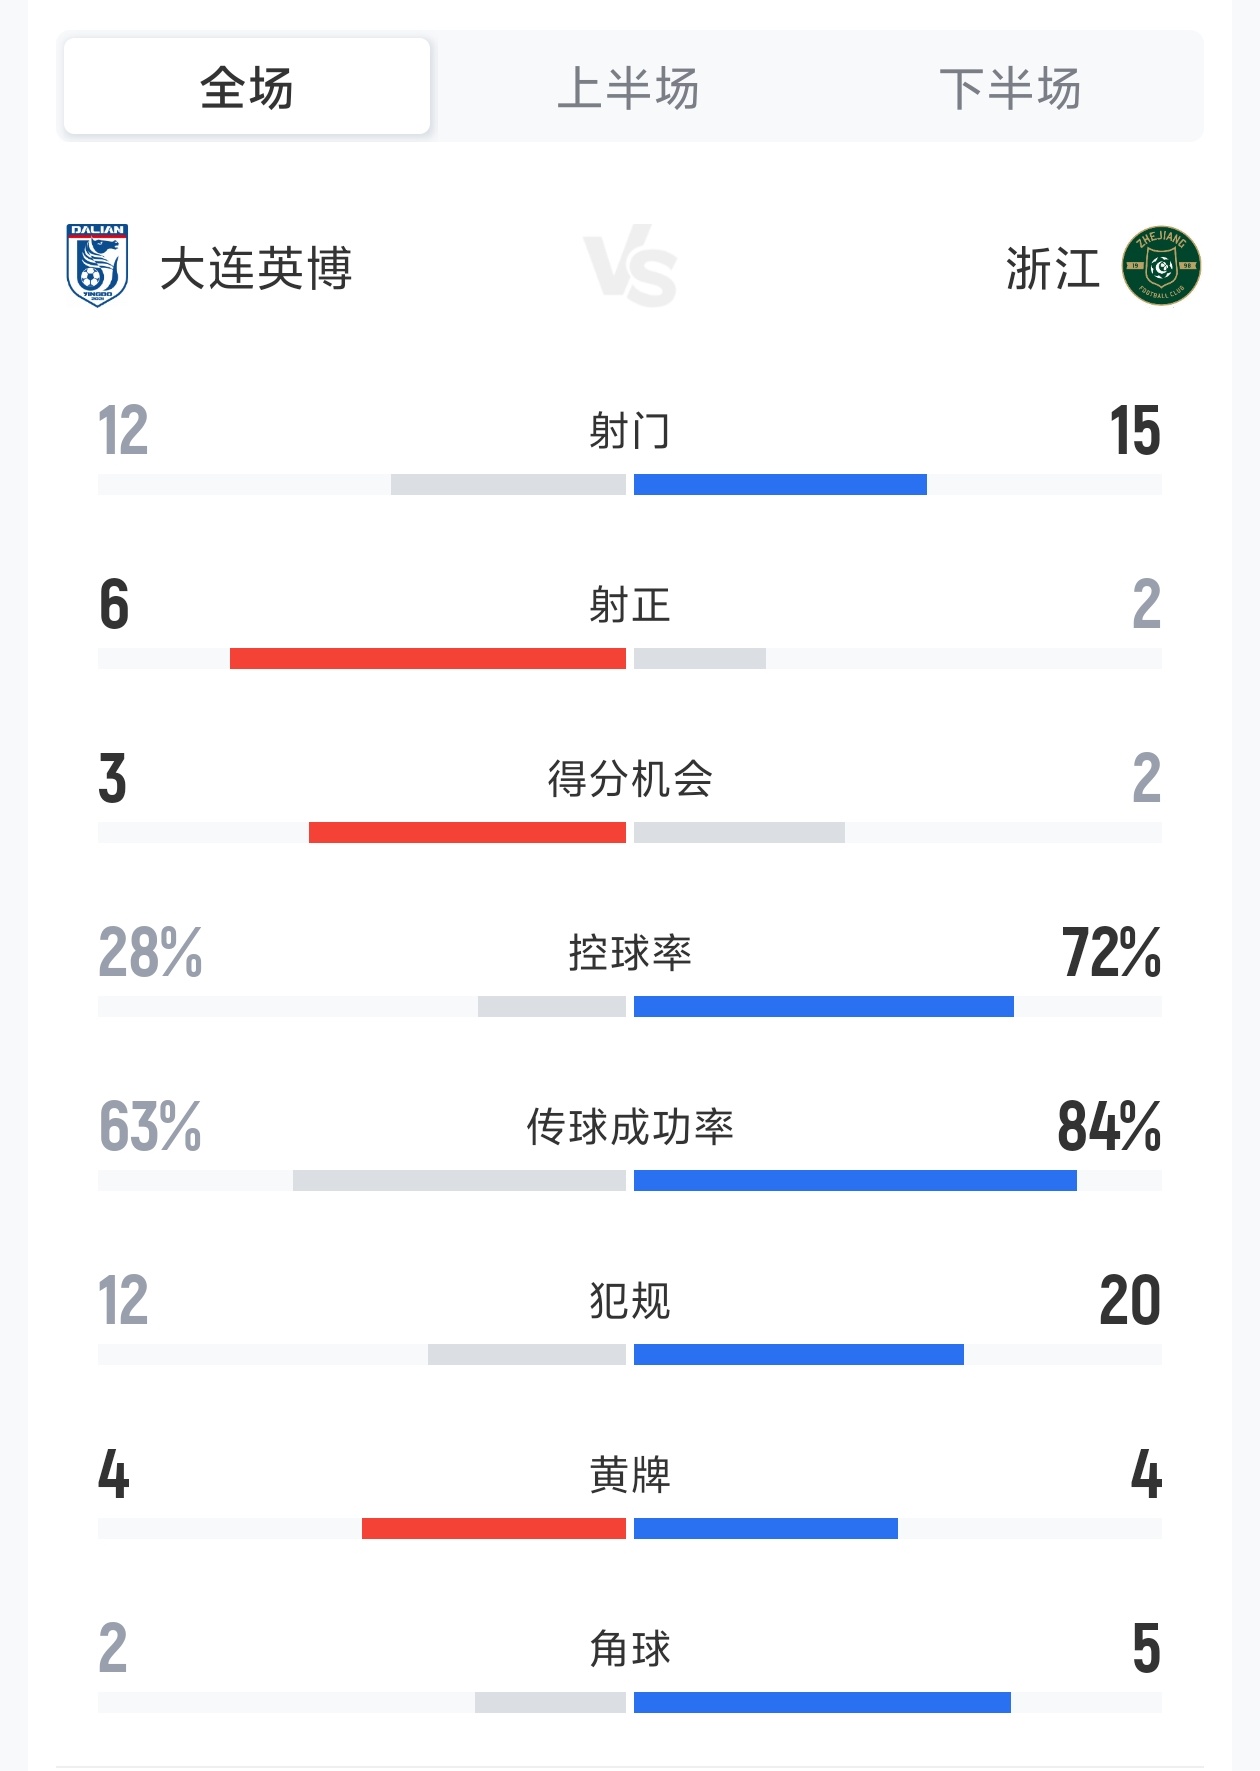Viewport: 1260px width, 1771px height.
Task: Click the 得分机会 stat label
Action: point(630,779)
